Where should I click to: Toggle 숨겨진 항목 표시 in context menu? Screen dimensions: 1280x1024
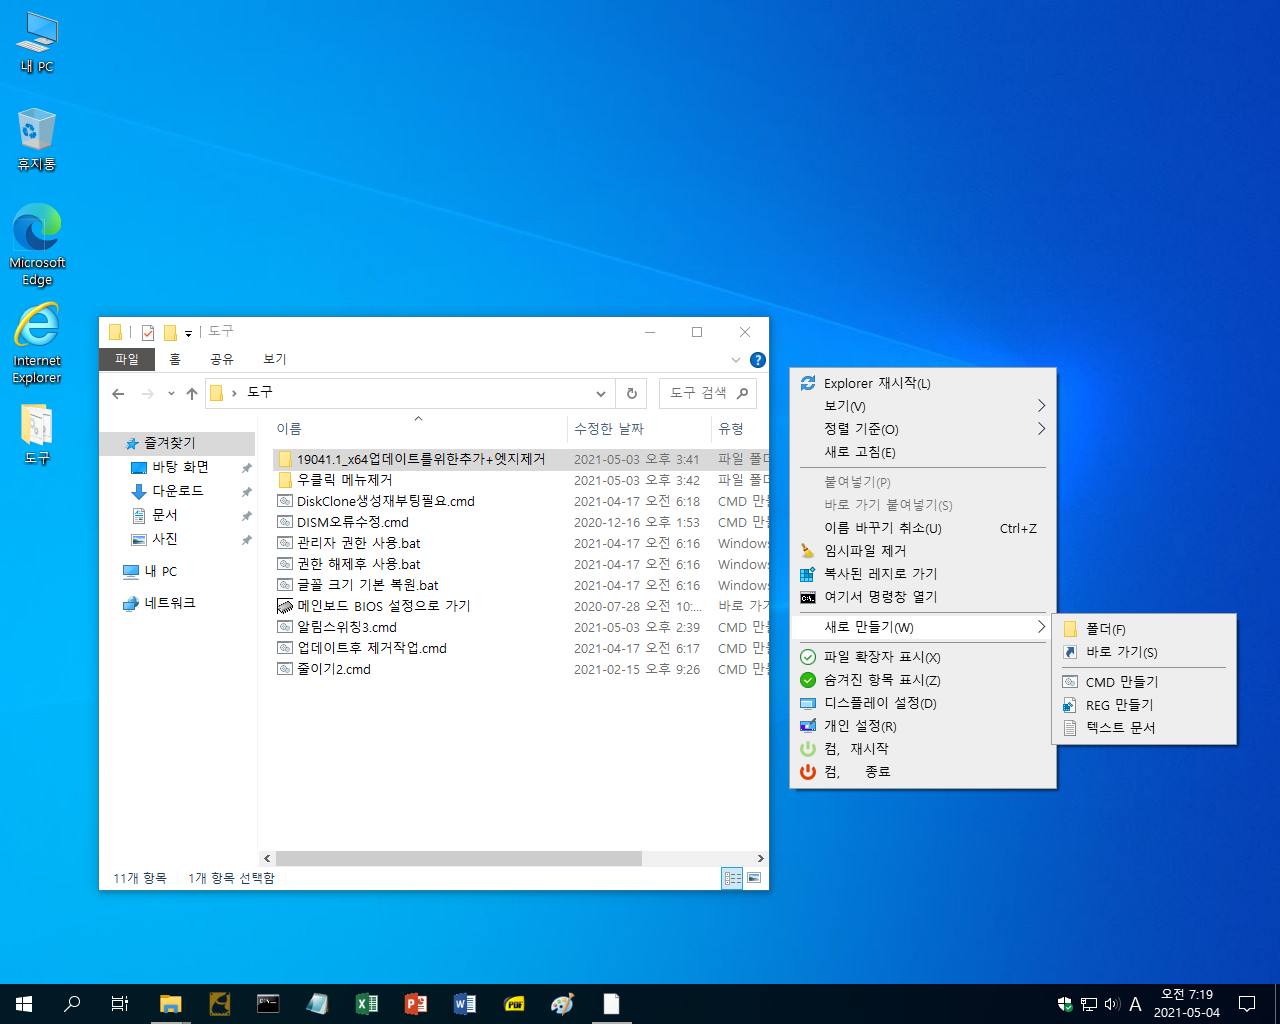pos(922,680)
